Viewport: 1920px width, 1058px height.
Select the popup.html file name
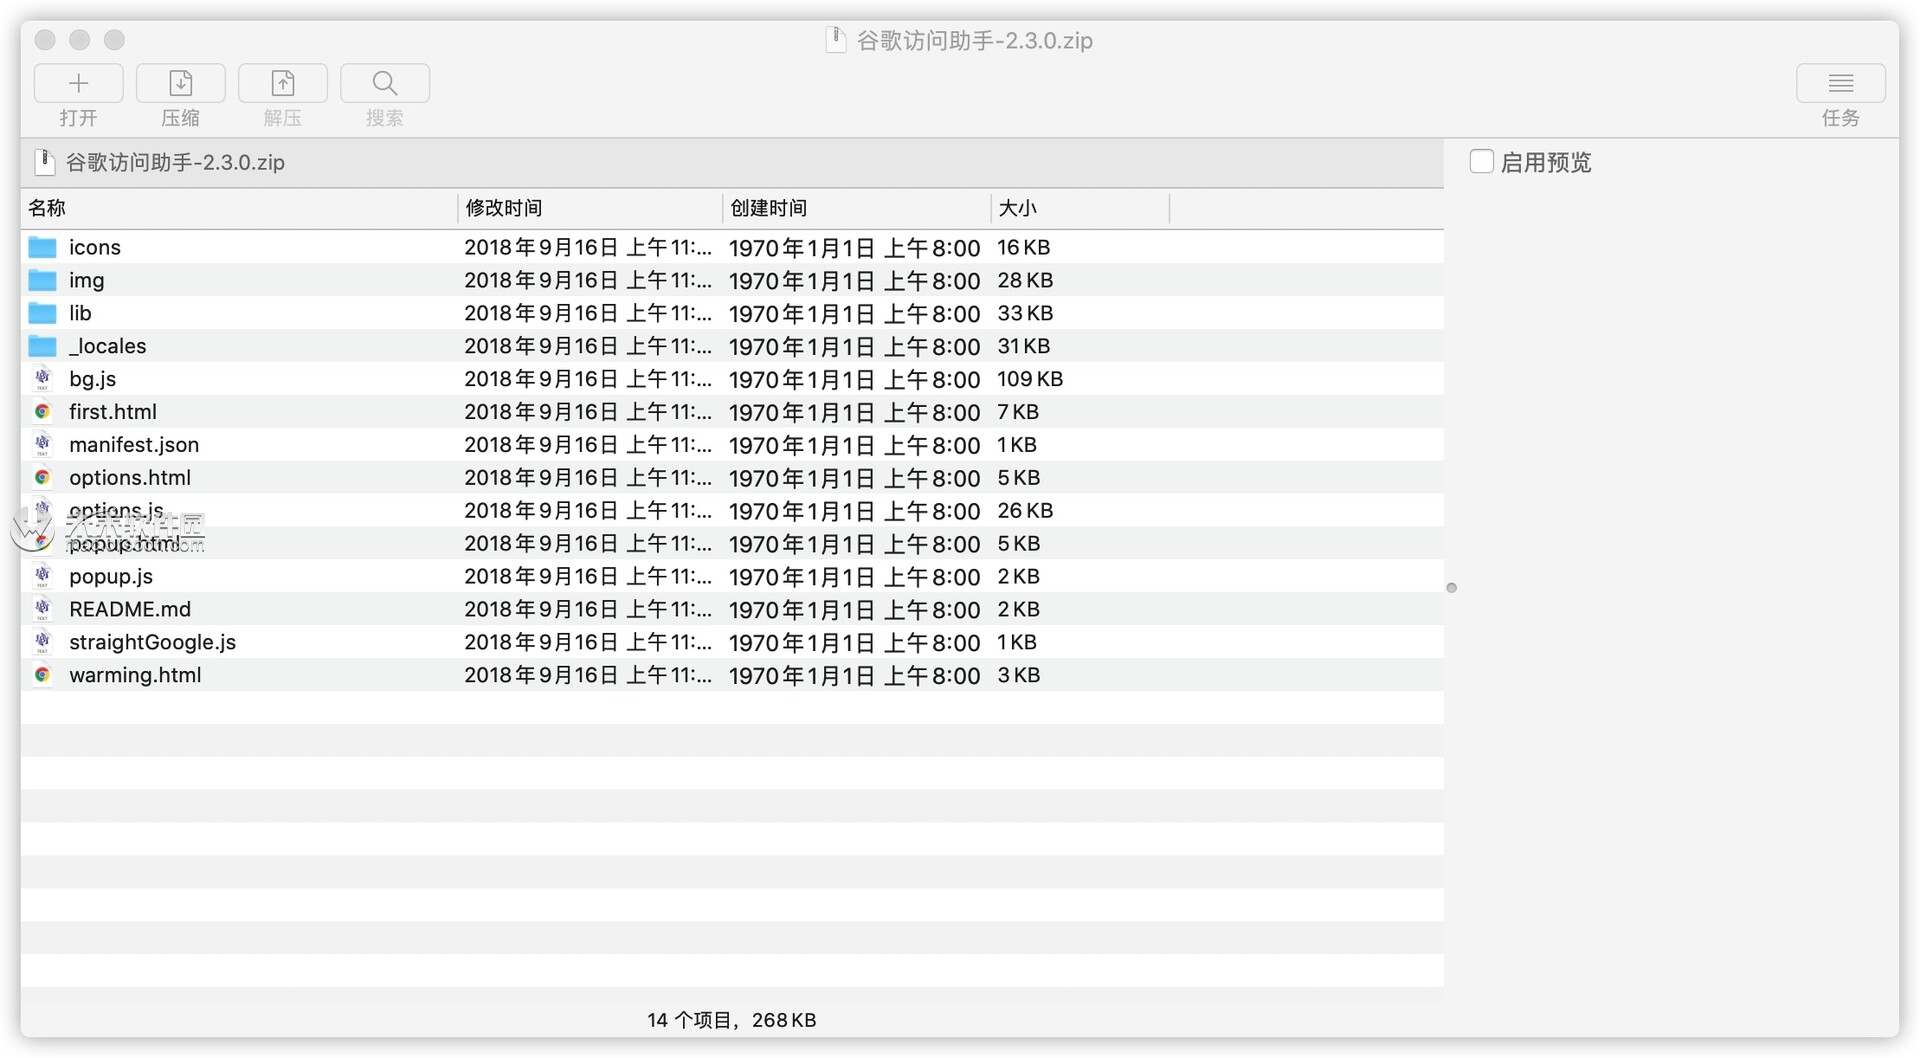(125, 544)
